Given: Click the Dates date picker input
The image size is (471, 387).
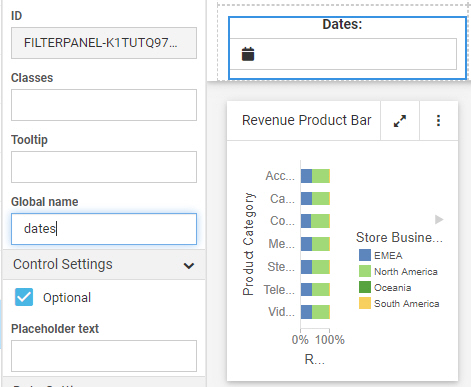Looking at the screenshot, I should 343,54.
